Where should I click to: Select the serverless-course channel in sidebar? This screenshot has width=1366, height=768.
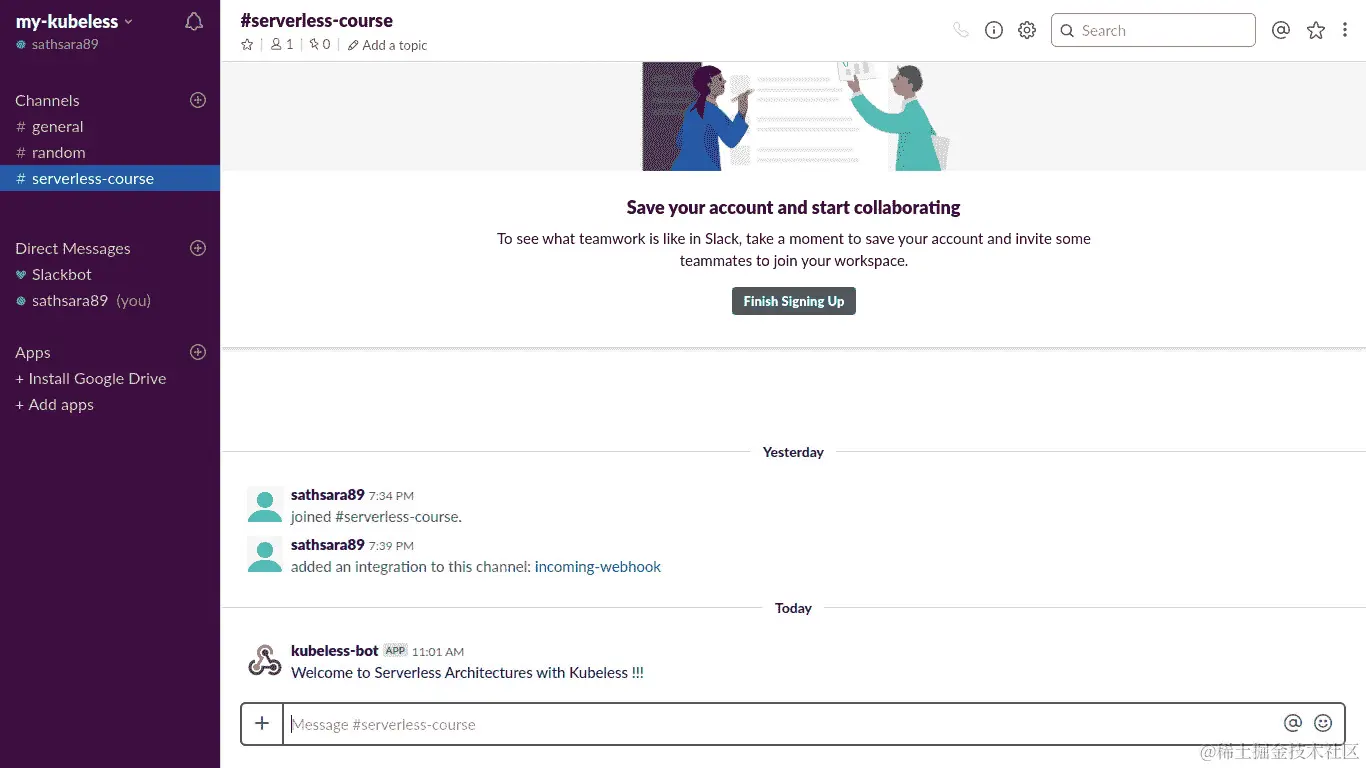coord(110,178)
